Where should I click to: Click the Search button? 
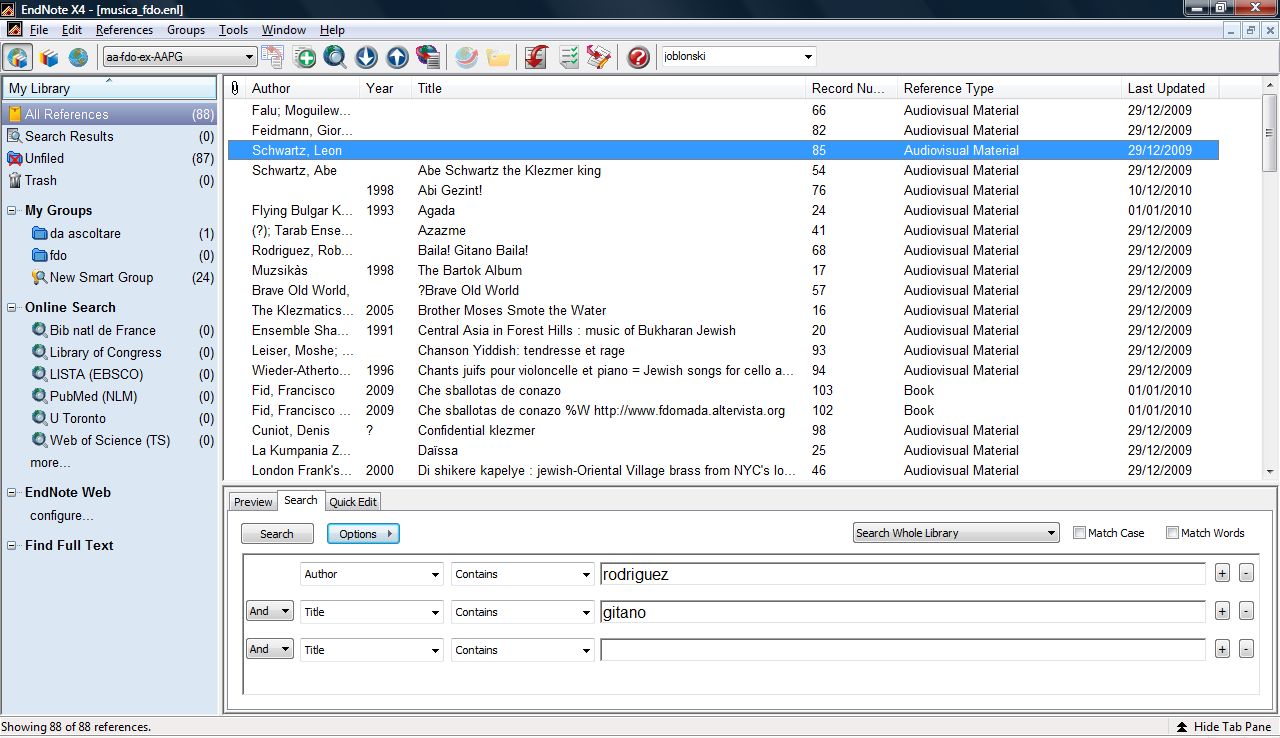277,534
